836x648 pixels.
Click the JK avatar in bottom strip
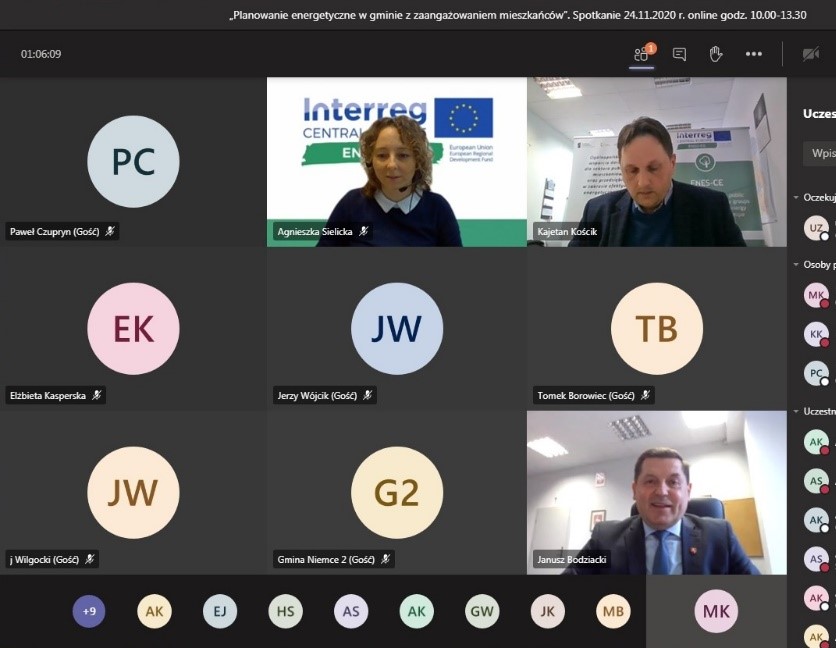[x=548, y=611]
